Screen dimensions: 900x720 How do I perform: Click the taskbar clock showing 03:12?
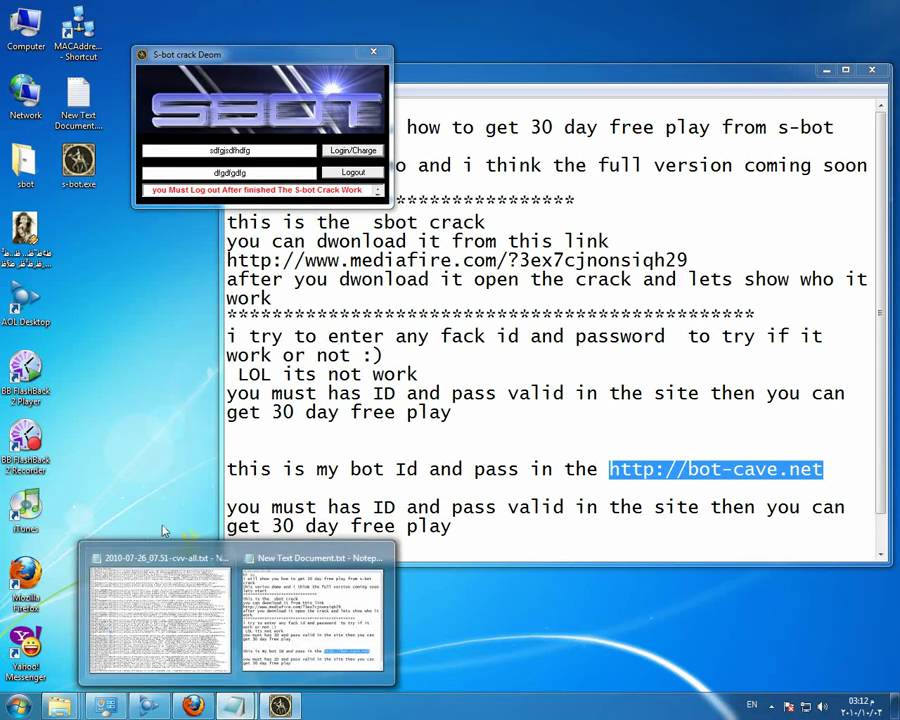pyautogui.click(x=862, y=706)
